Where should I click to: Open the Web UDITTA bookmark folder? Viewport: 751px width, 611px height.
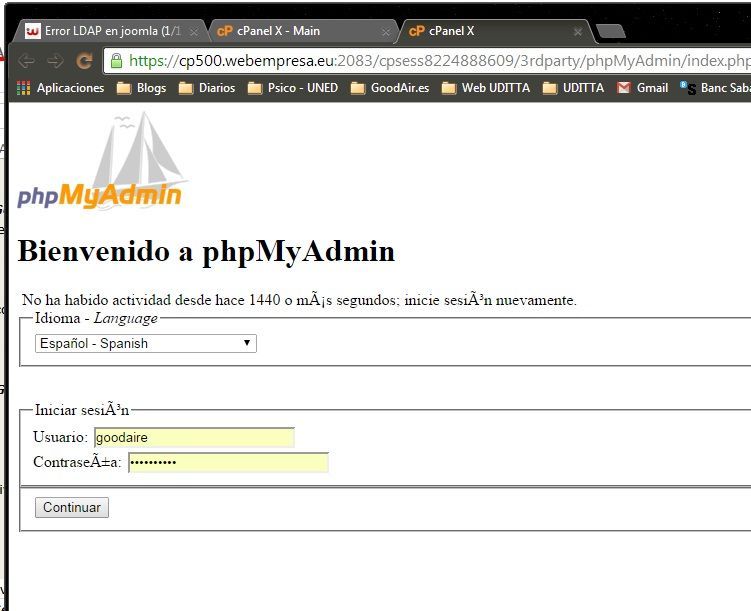(486, 88)
